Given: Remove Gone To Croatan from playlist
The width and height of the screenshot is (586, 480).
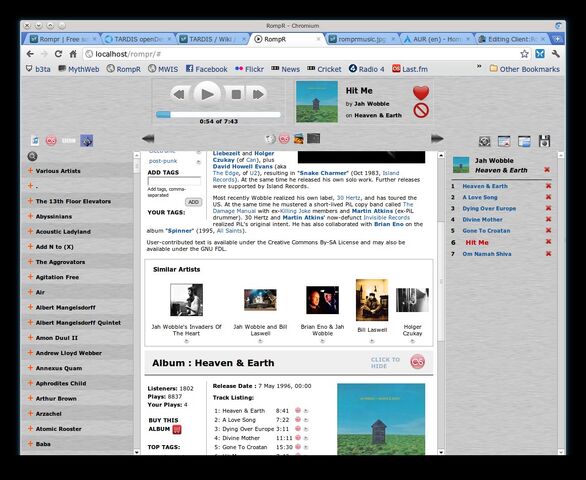Looking at the screenshot, I should click(x=548, y=231).
